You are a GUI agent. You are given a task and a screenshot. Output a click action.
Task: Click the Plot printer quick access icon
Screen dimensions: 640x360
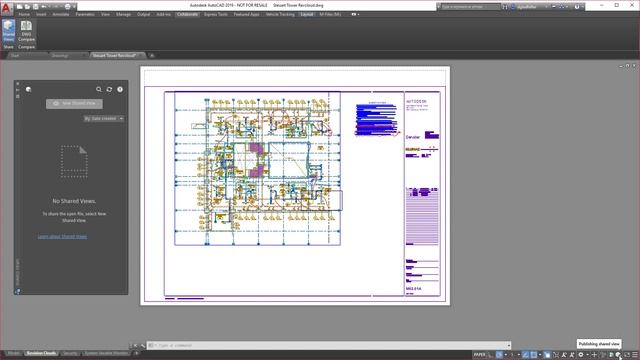tap(67, 7)
